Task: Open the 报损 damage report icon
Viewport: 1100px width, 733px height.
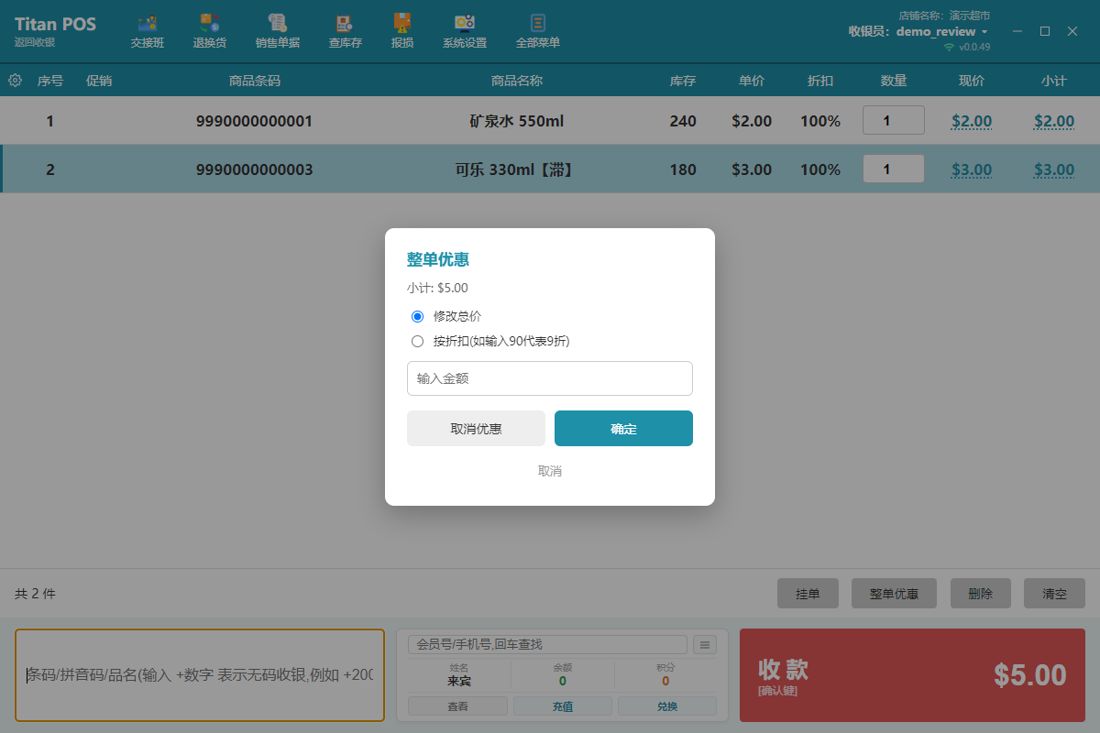Action: pos(402,32)
